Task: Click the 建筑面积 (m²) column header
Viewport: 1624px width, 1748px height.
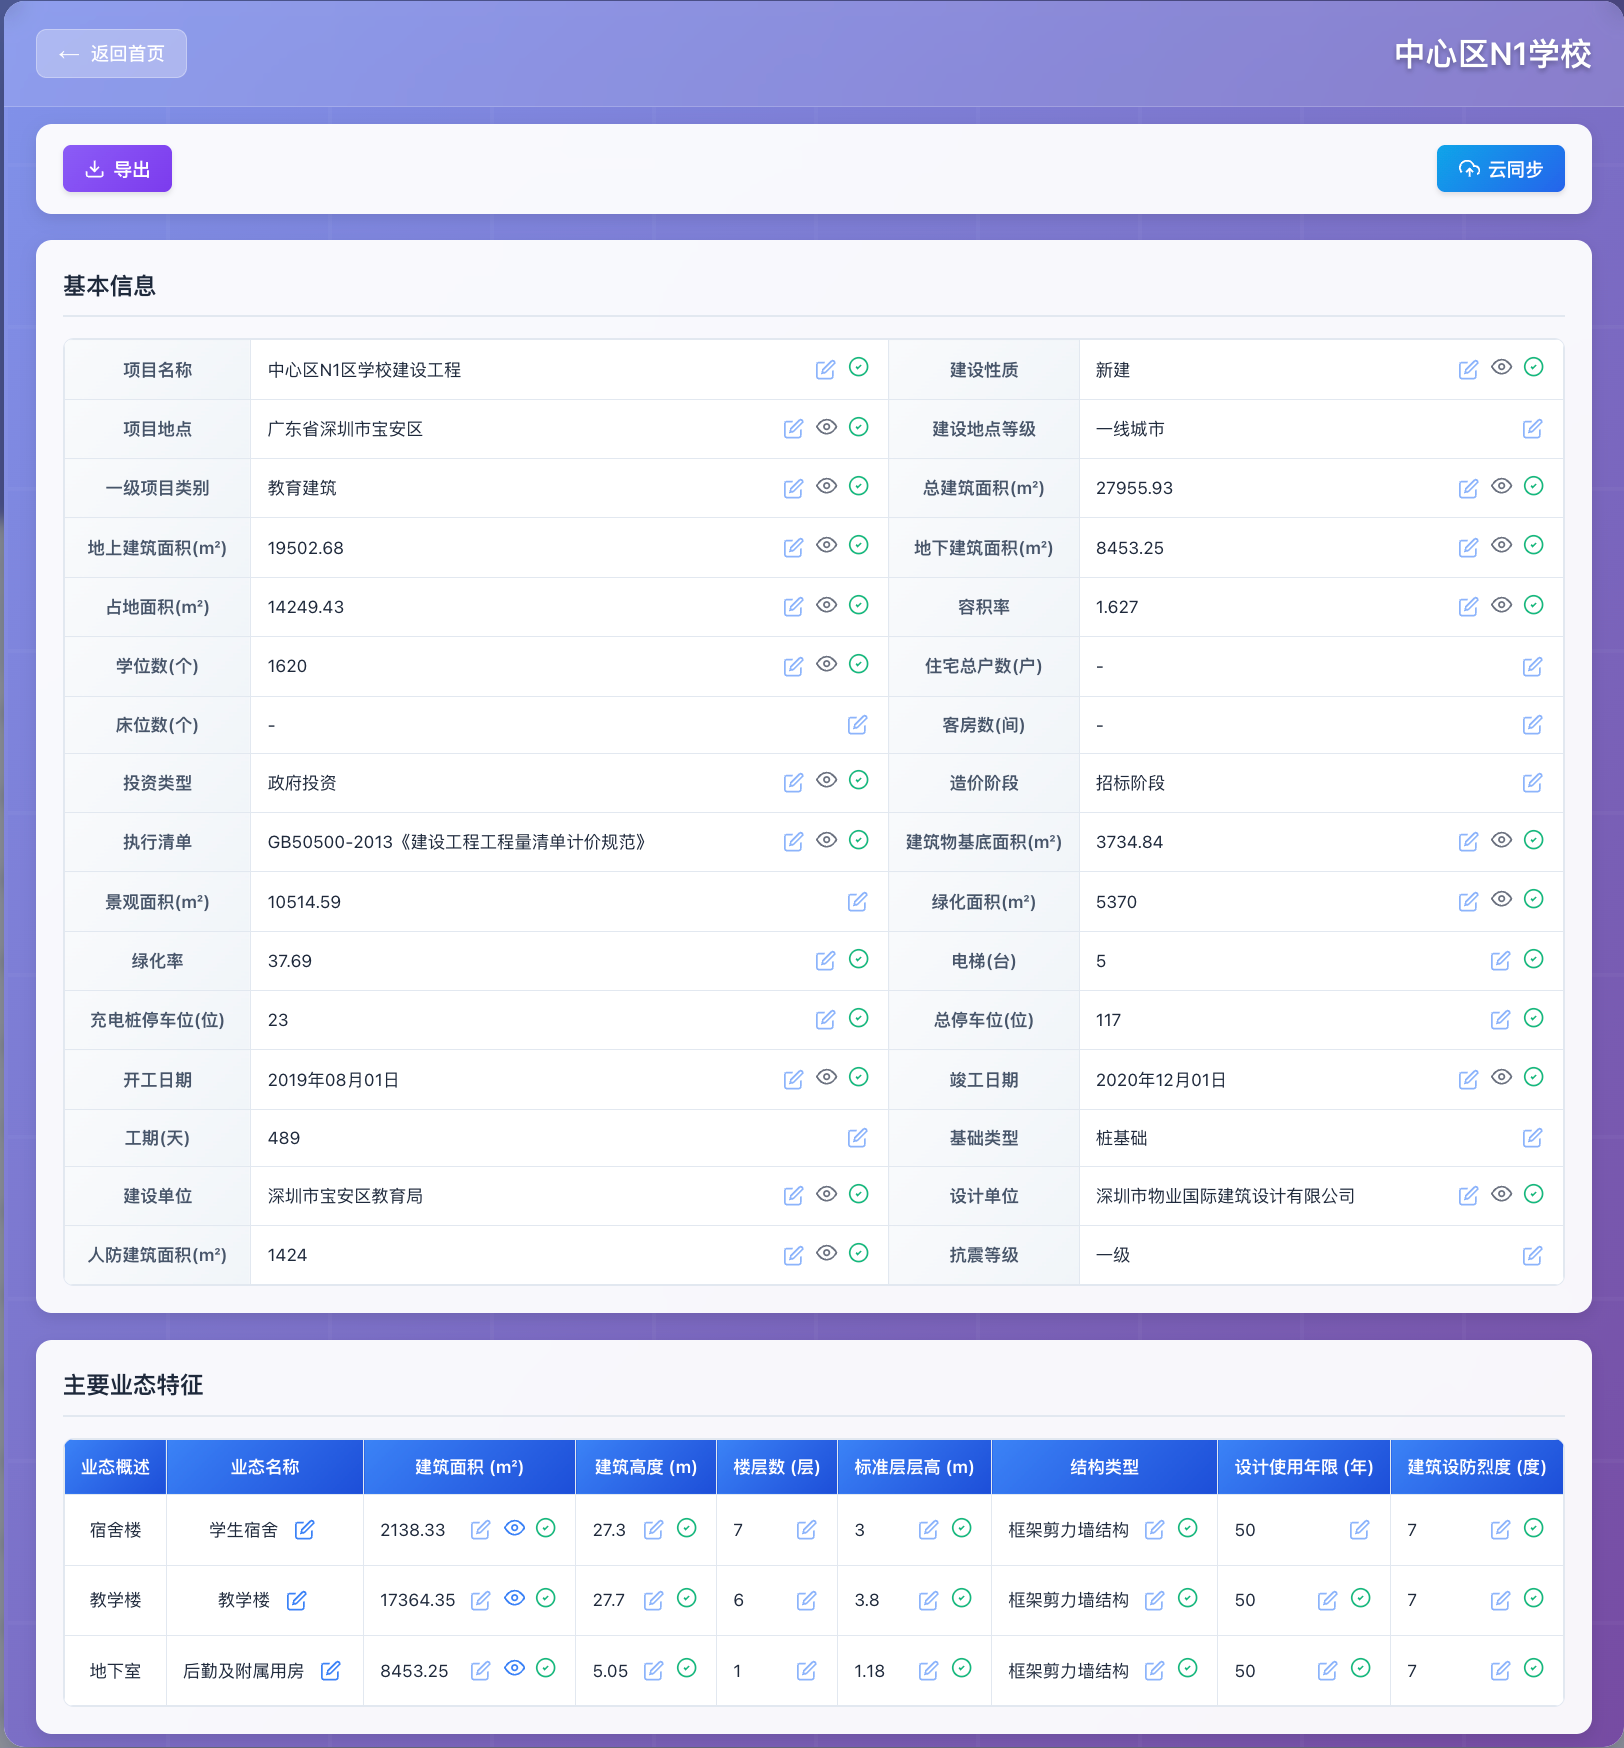Action: click(469, 1467)
